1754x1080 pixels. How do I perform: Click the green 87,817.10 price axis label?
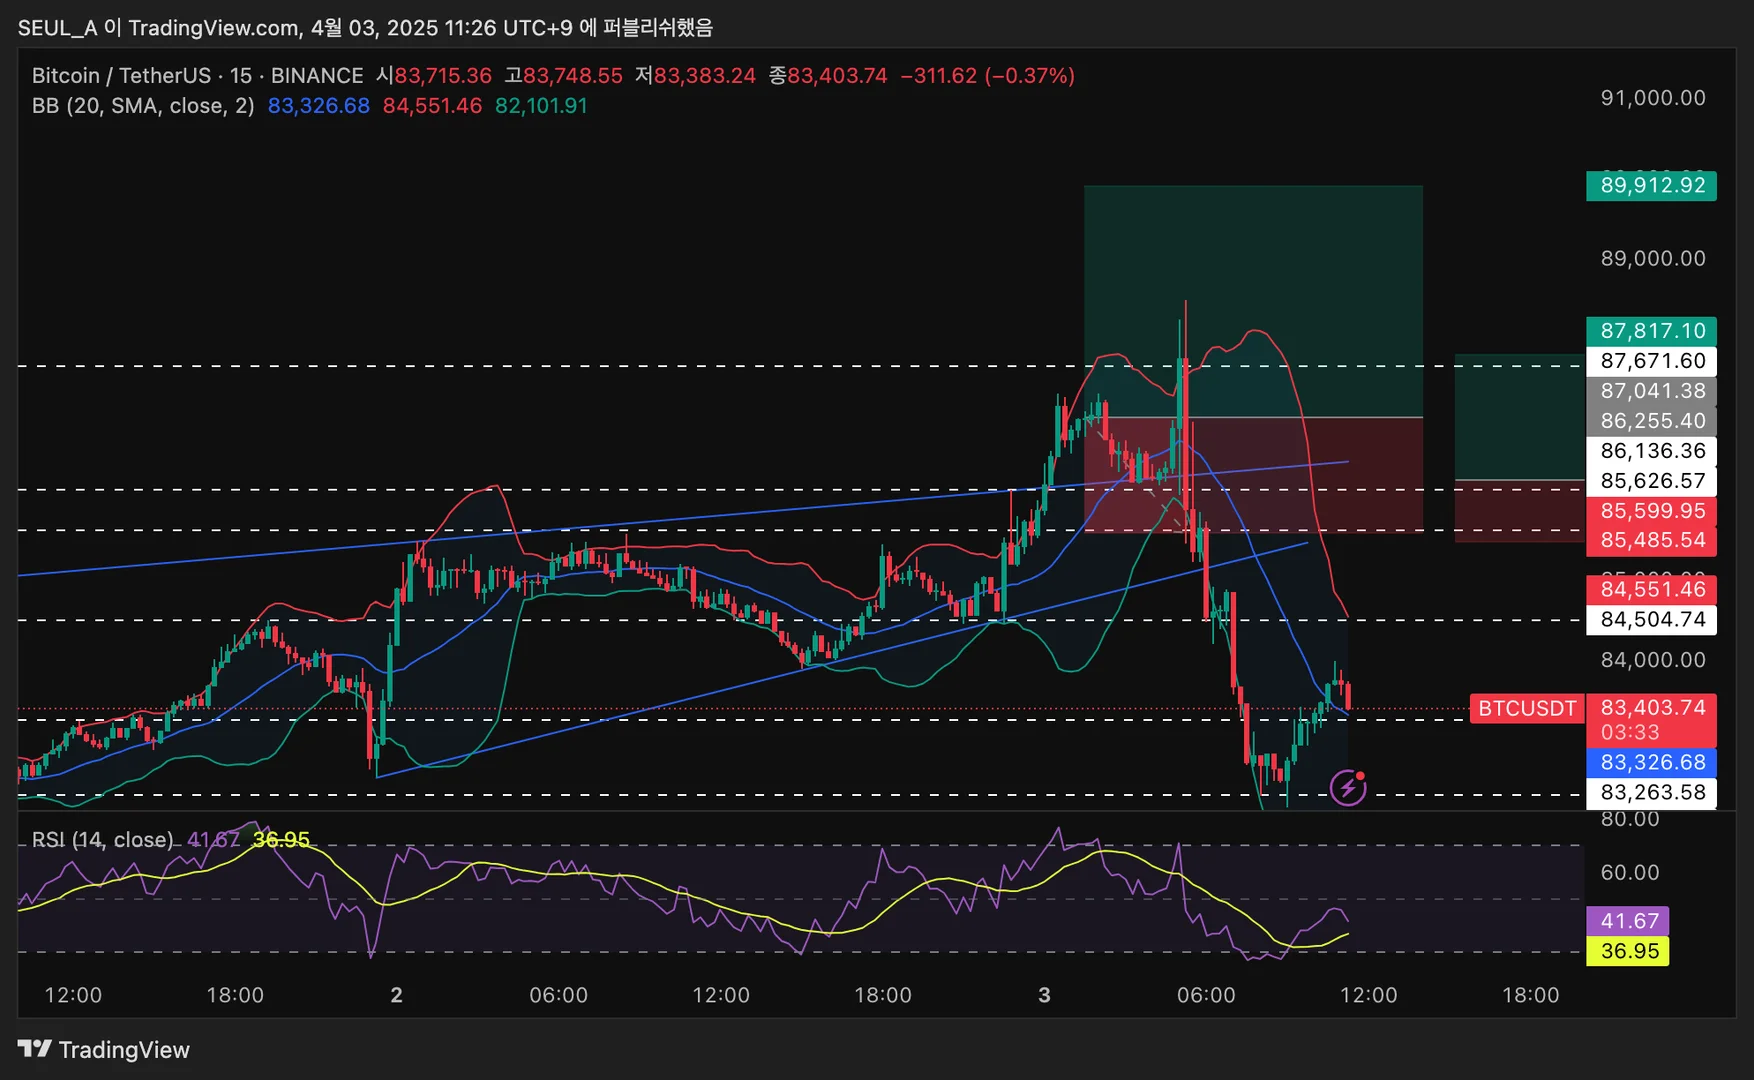click(x=1652, y=331)
